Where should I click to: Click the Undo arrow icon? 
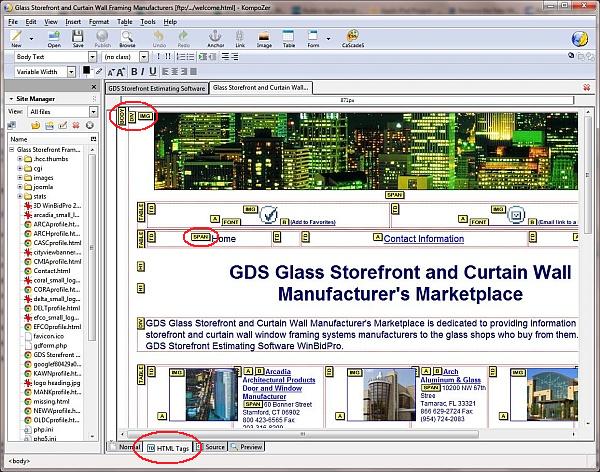(x=159, y=39)
